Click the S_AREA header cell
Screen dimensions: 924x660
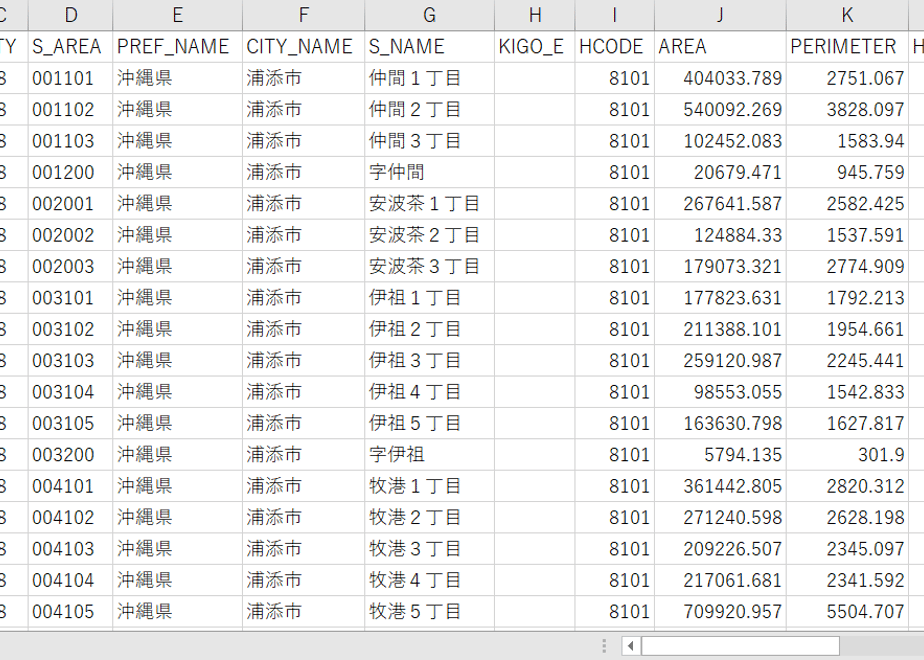(70, 47)
